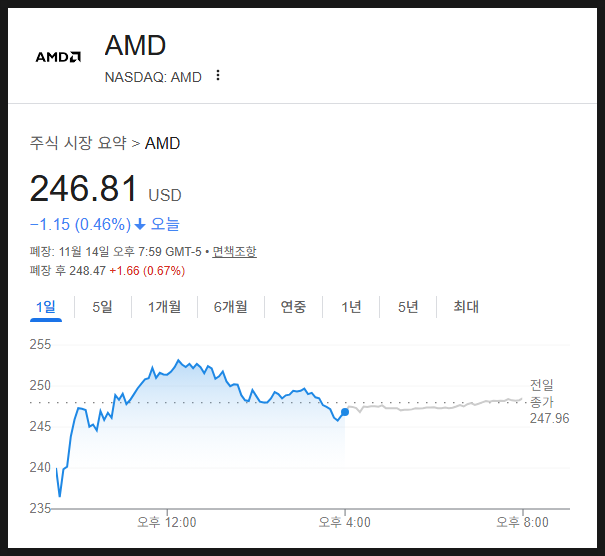Screen dimensions: 605x556
Task: Go to 주식 시장 요약 breadcrumb
Action: tap(78, 143)
